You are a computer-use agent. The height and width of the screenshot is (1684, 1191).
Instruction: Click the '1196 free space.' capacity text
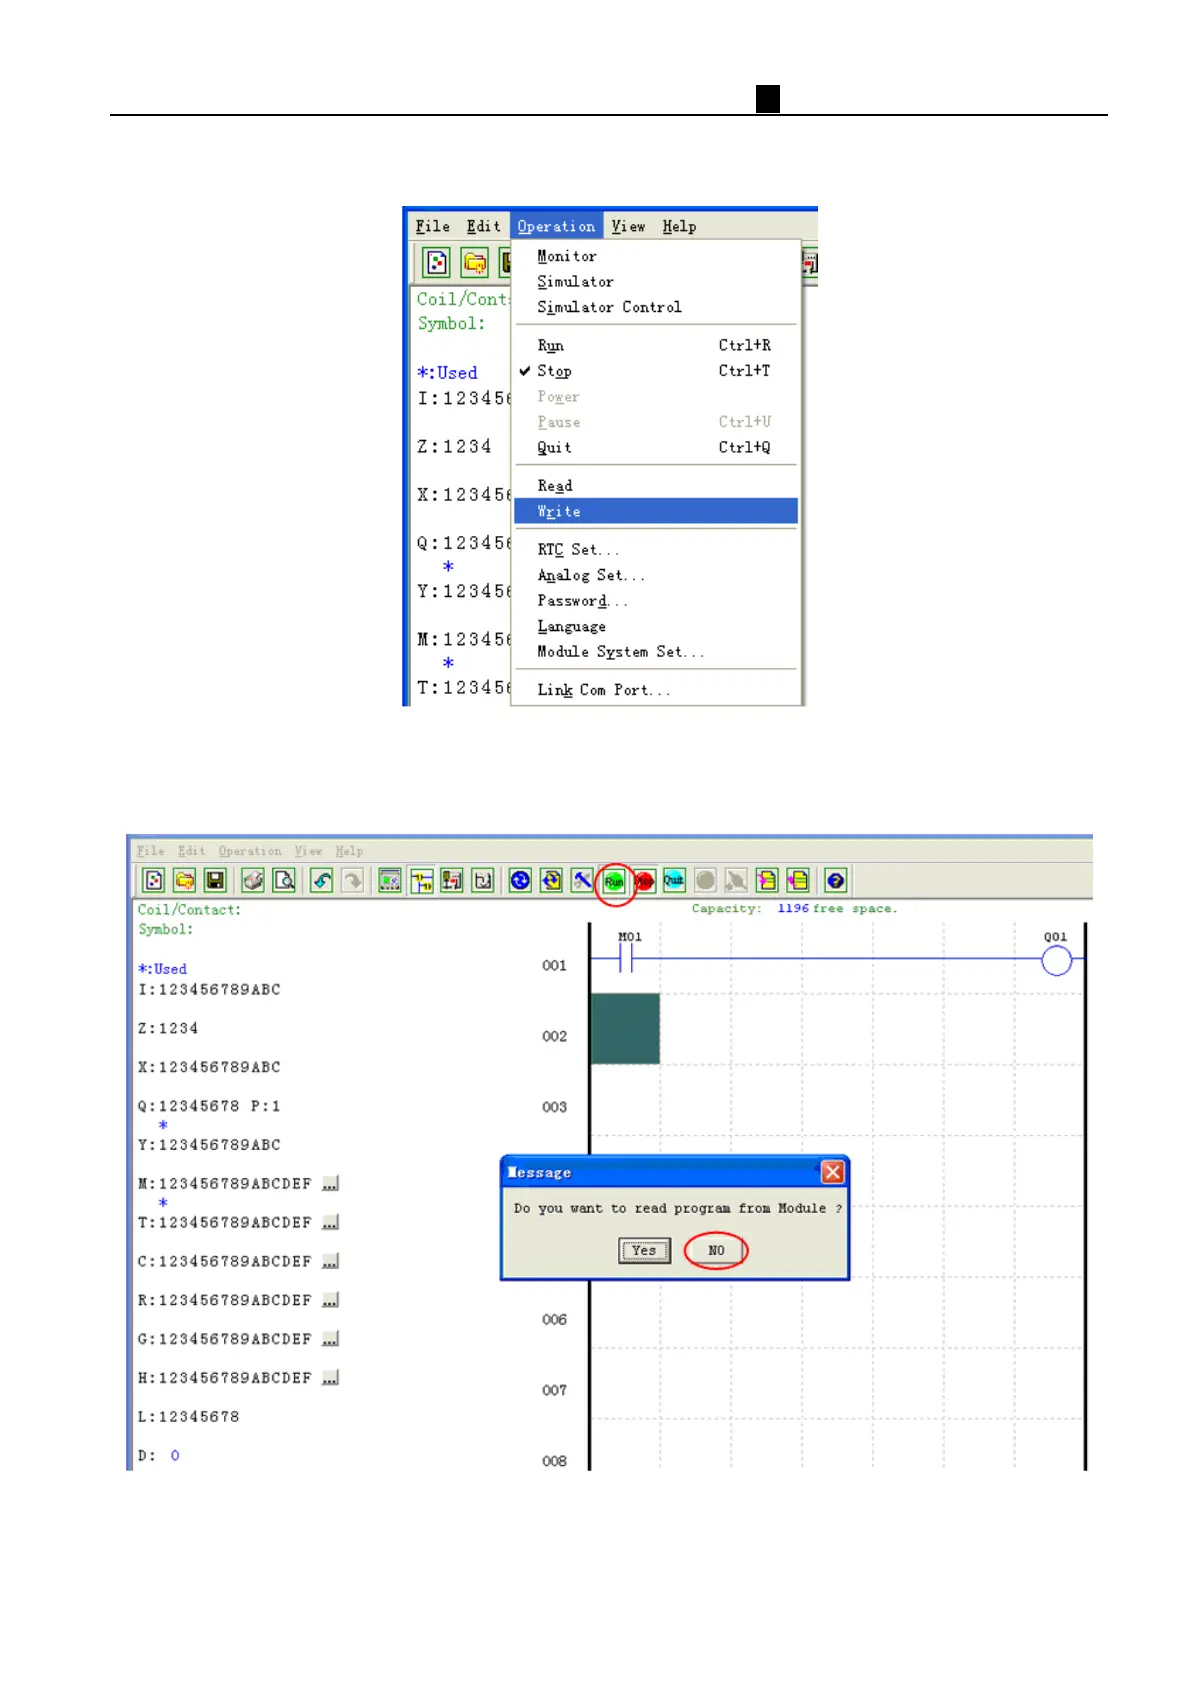click(837, 909)
